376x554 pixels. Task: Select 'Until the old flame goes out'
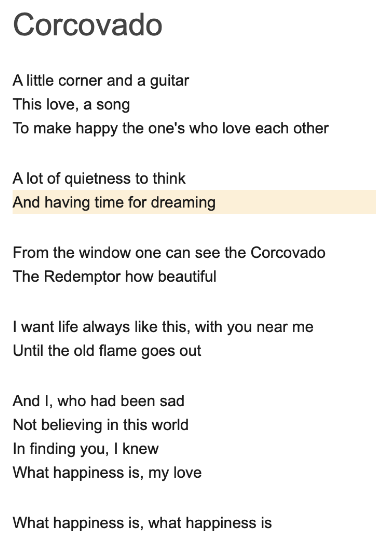[107, 351]
